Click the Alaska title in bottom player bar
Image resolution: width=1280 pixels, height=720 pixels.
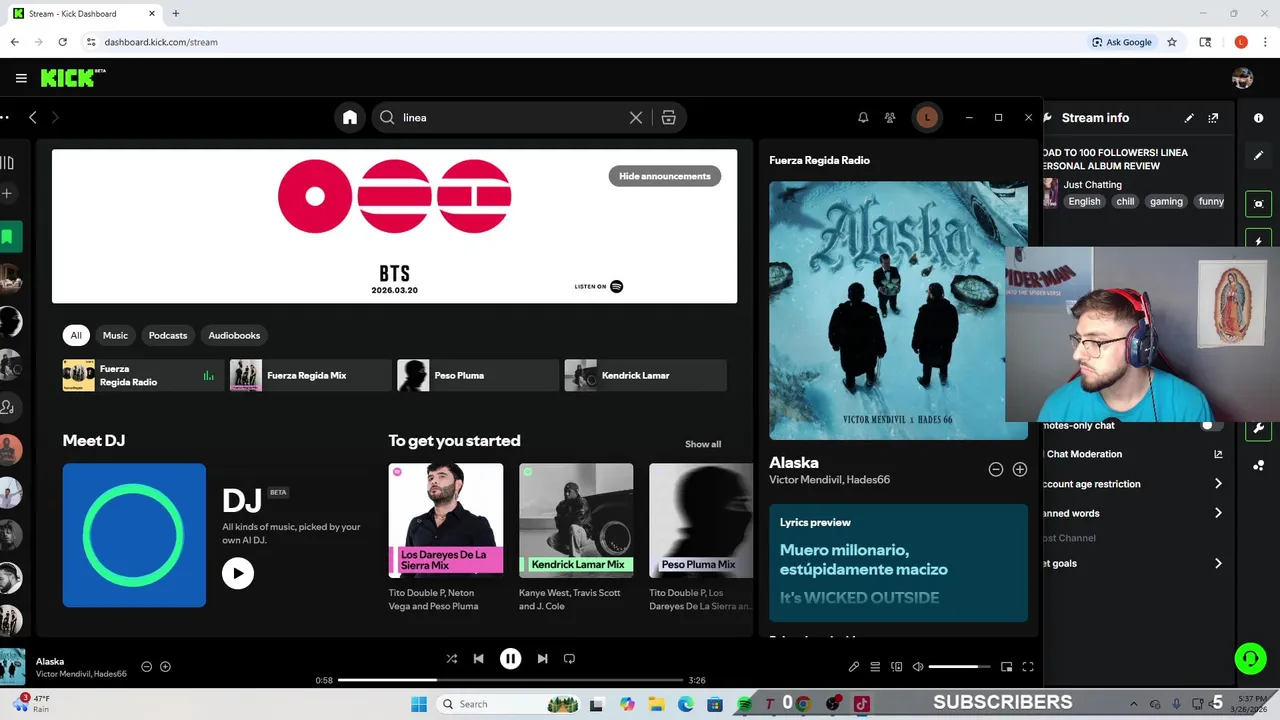pyautogui.click(x=50, y=661)
